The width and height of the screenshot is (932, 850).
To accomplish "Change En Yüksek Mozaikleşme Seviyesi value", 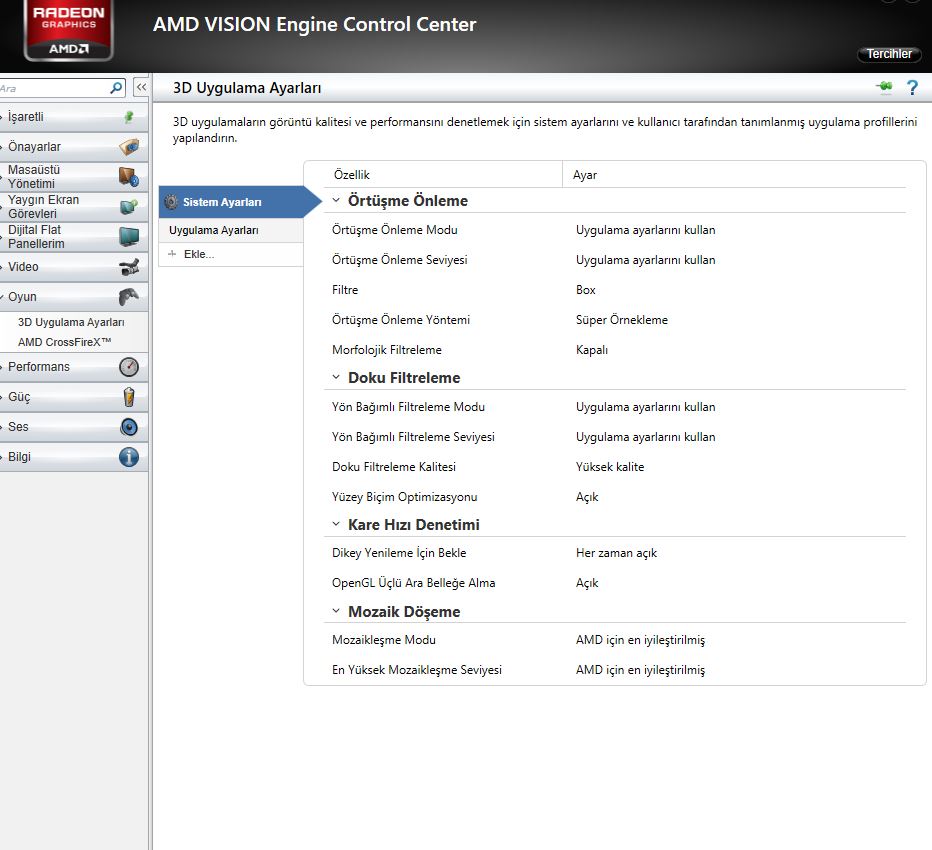I will pyautogui.click(x=640, y=670).
